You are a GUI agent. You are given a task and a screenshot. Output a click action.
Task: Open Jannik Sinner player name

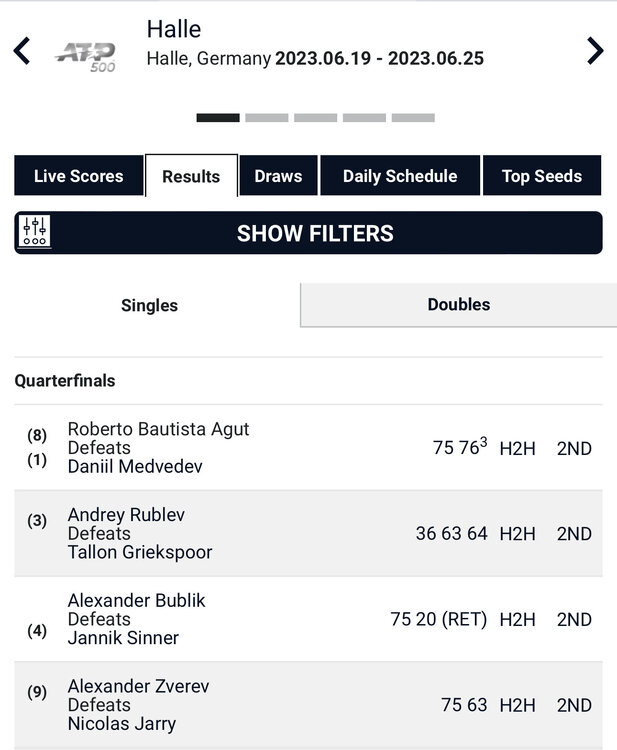click(x=123, y=638)
